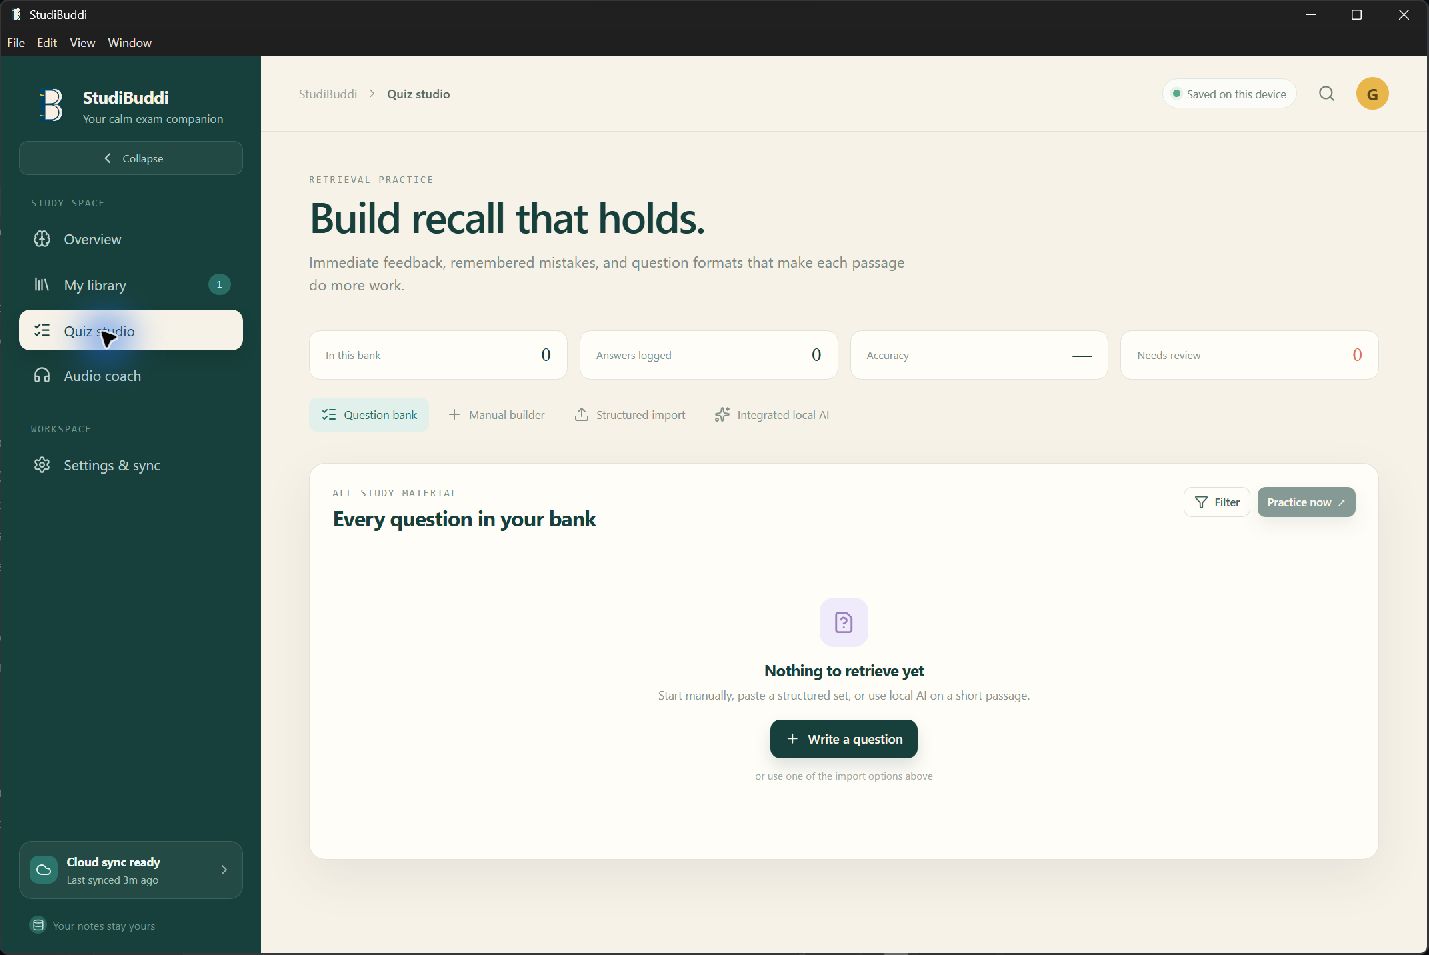Click the empty-state question document icon
The image size is (1429, 955).
click(844, 622)
